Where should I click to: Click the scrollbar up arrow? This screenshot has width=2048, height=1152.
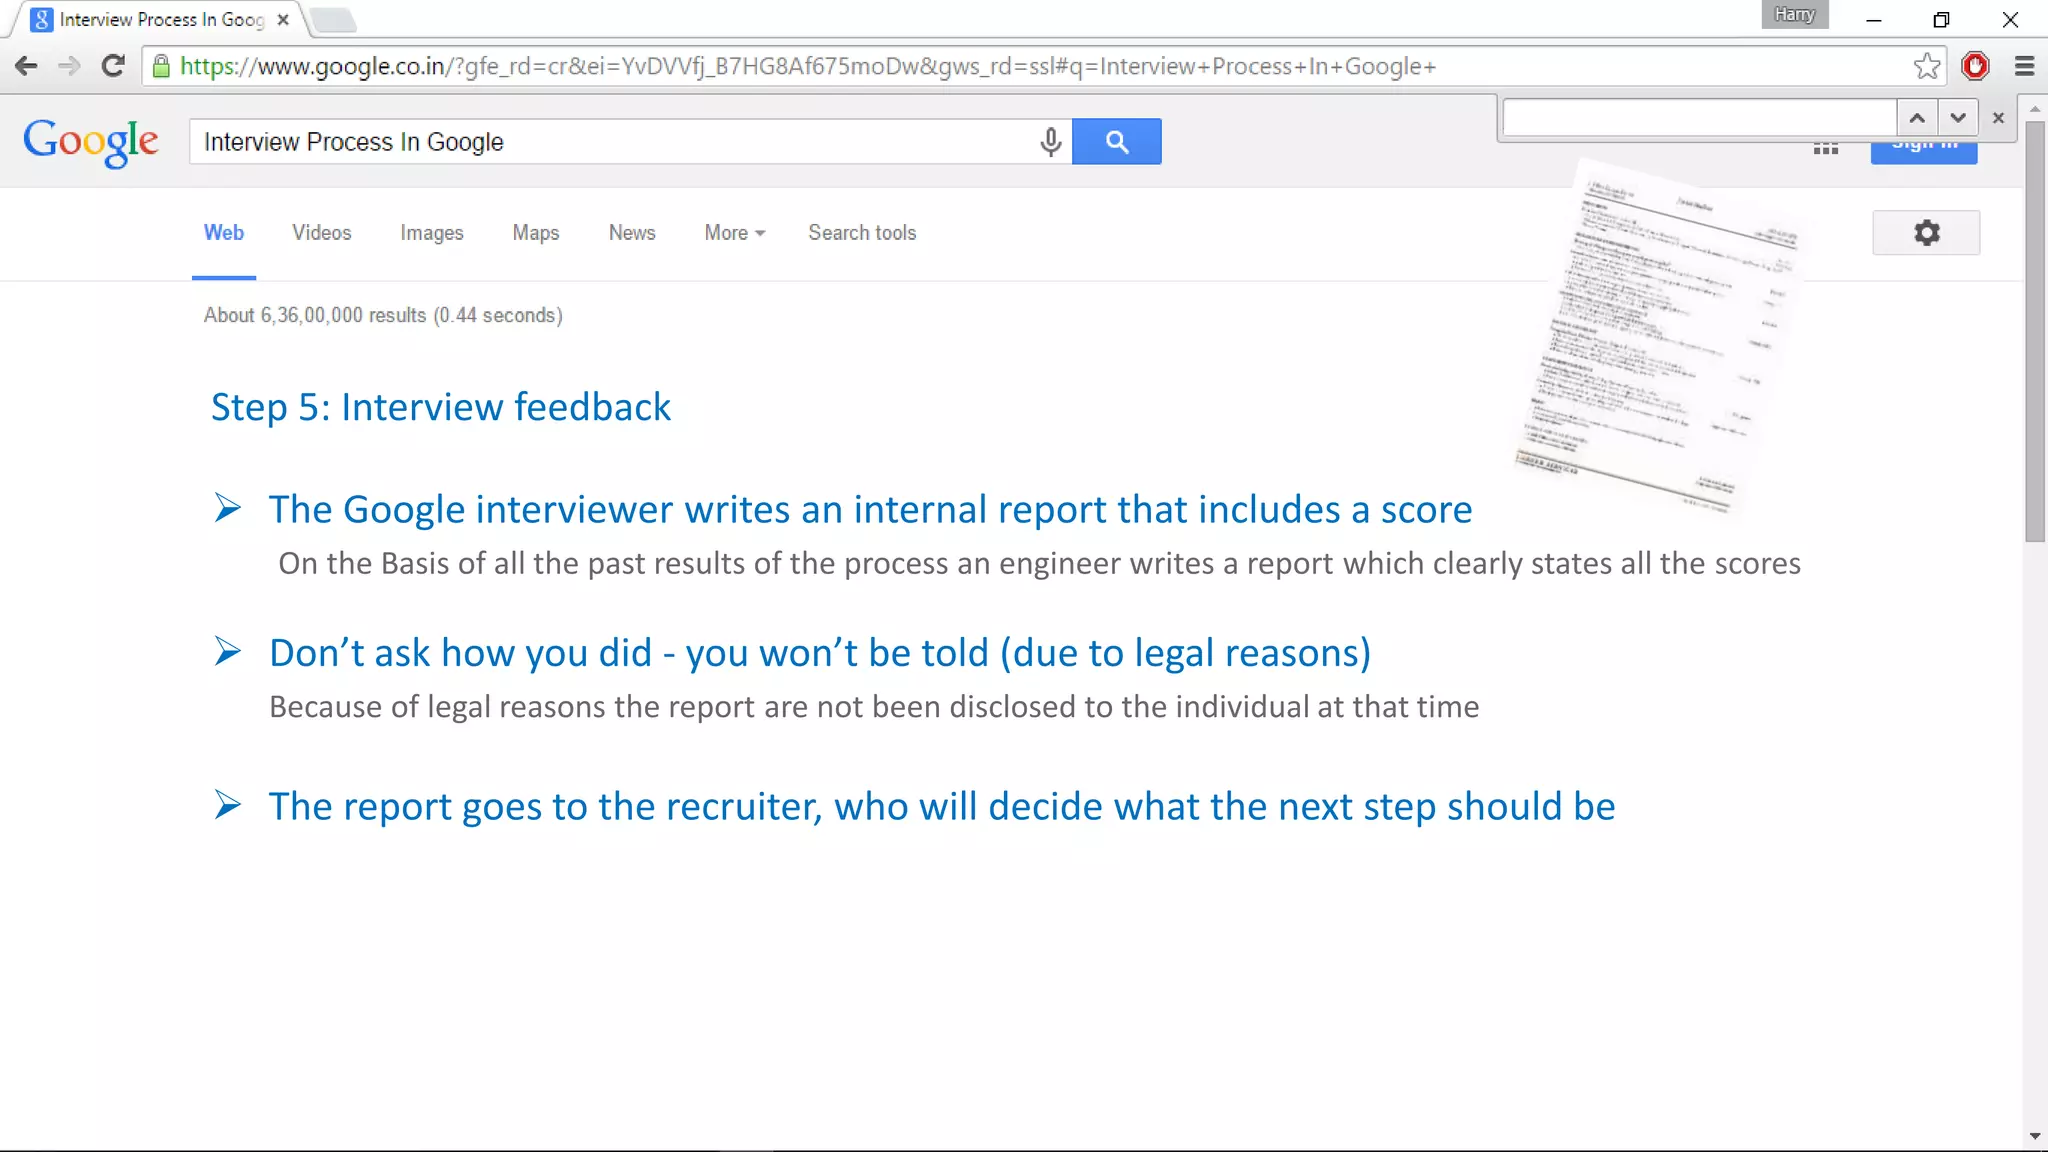tap(2035, 108)
